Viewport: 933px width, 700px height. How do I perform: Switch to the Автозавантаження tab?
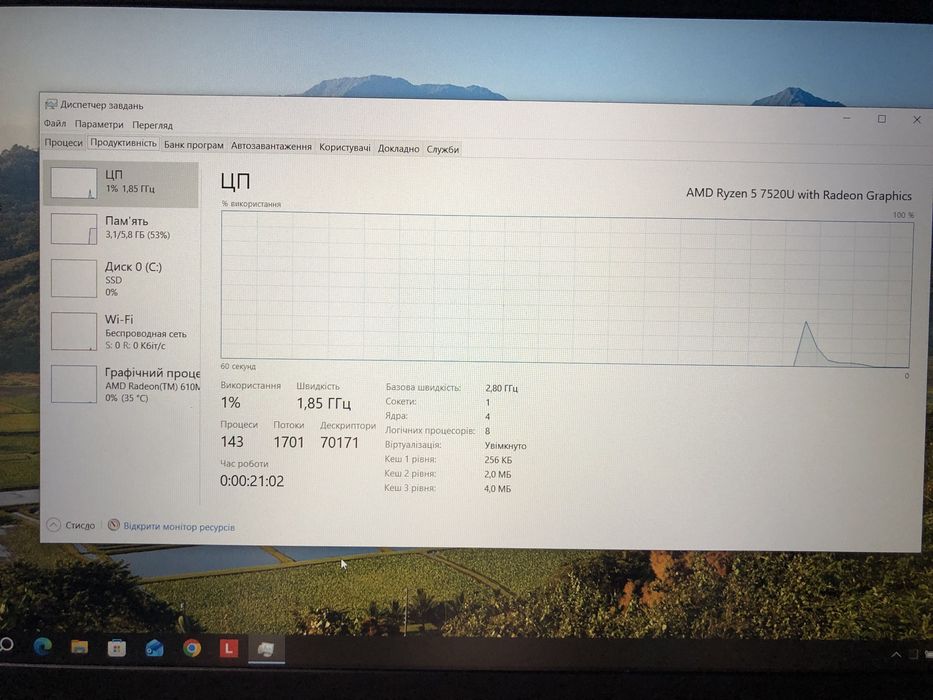(271, 146)
